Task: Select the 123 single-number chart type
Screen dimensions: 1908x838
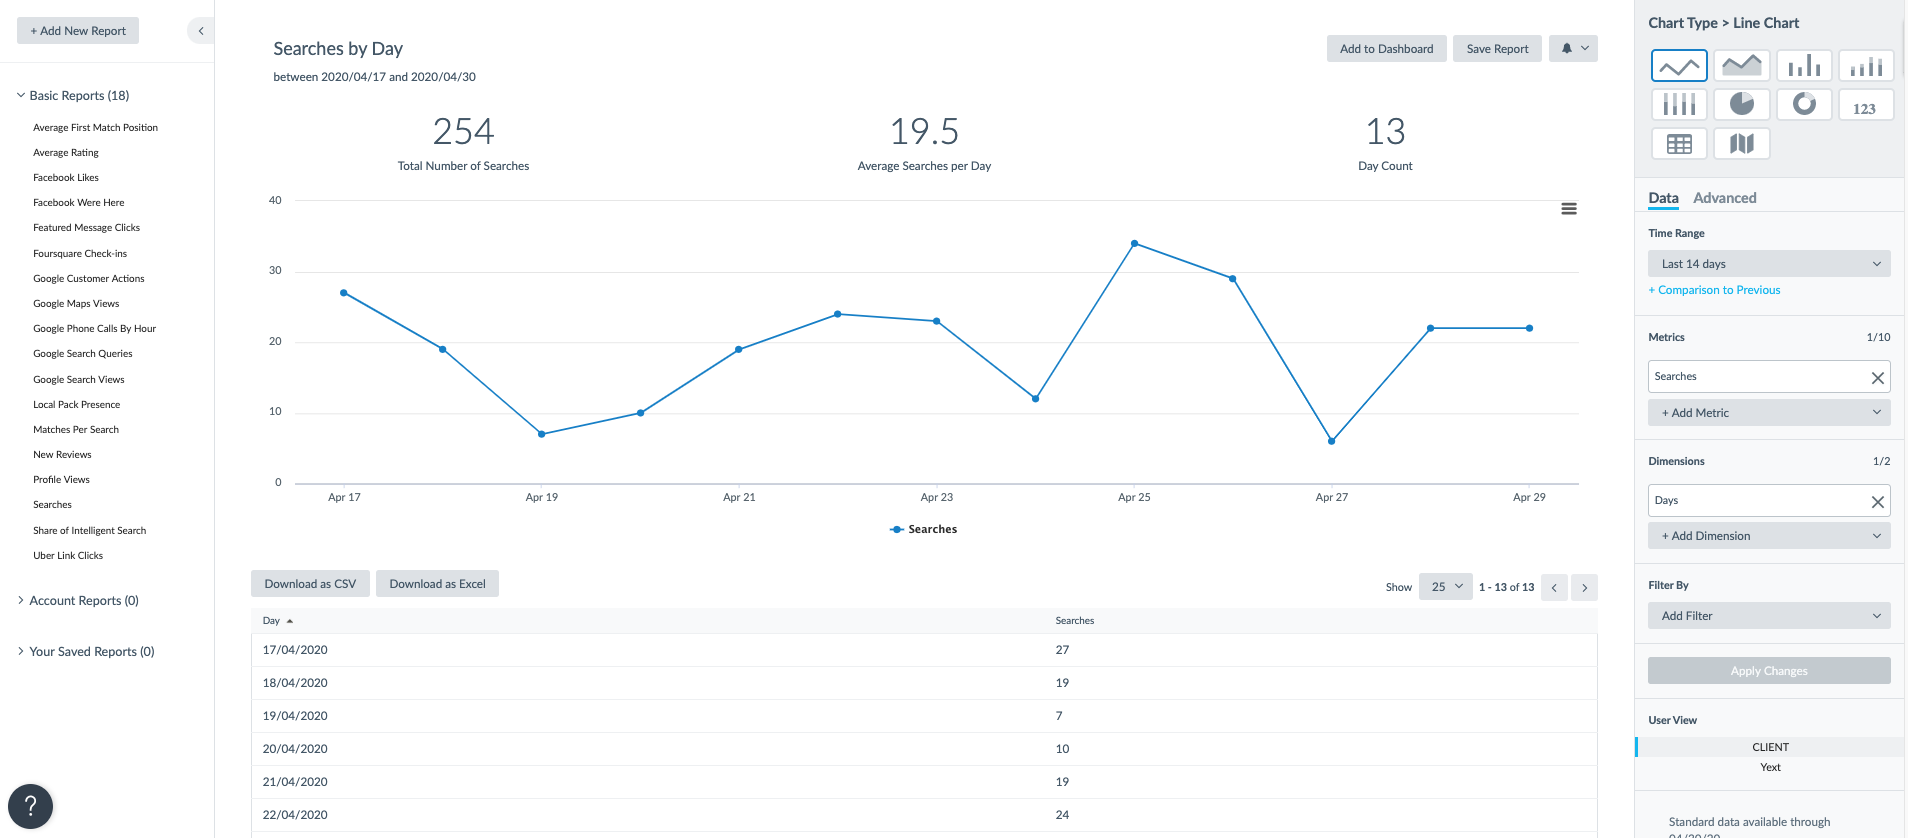Action: 1865,105
